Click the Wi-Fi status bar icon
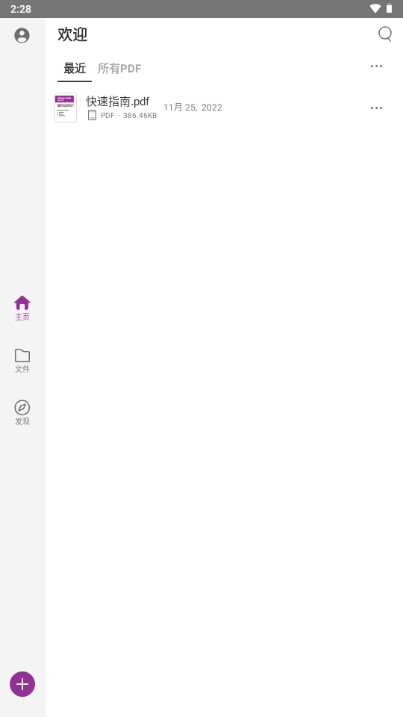The height and width of the screenshot is (717, 403). [x=375, y=9]
